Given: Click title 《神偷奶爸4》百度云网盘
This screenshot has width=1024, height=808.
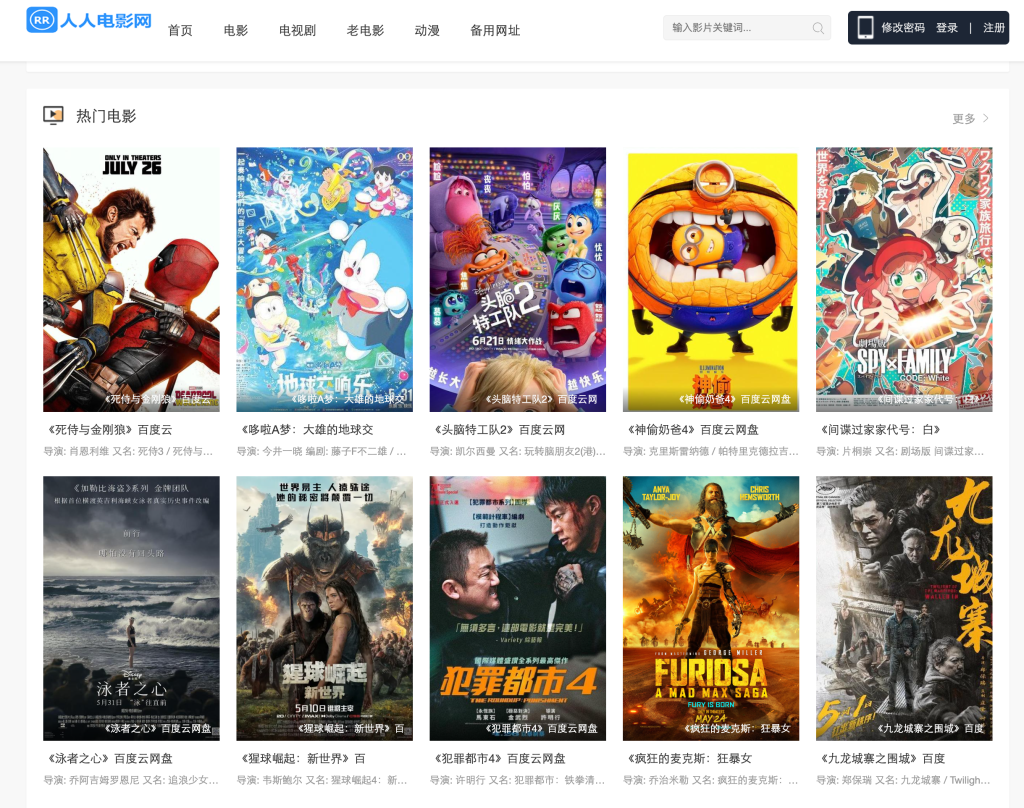Looking at the screenshot, I should click(691, 430).
